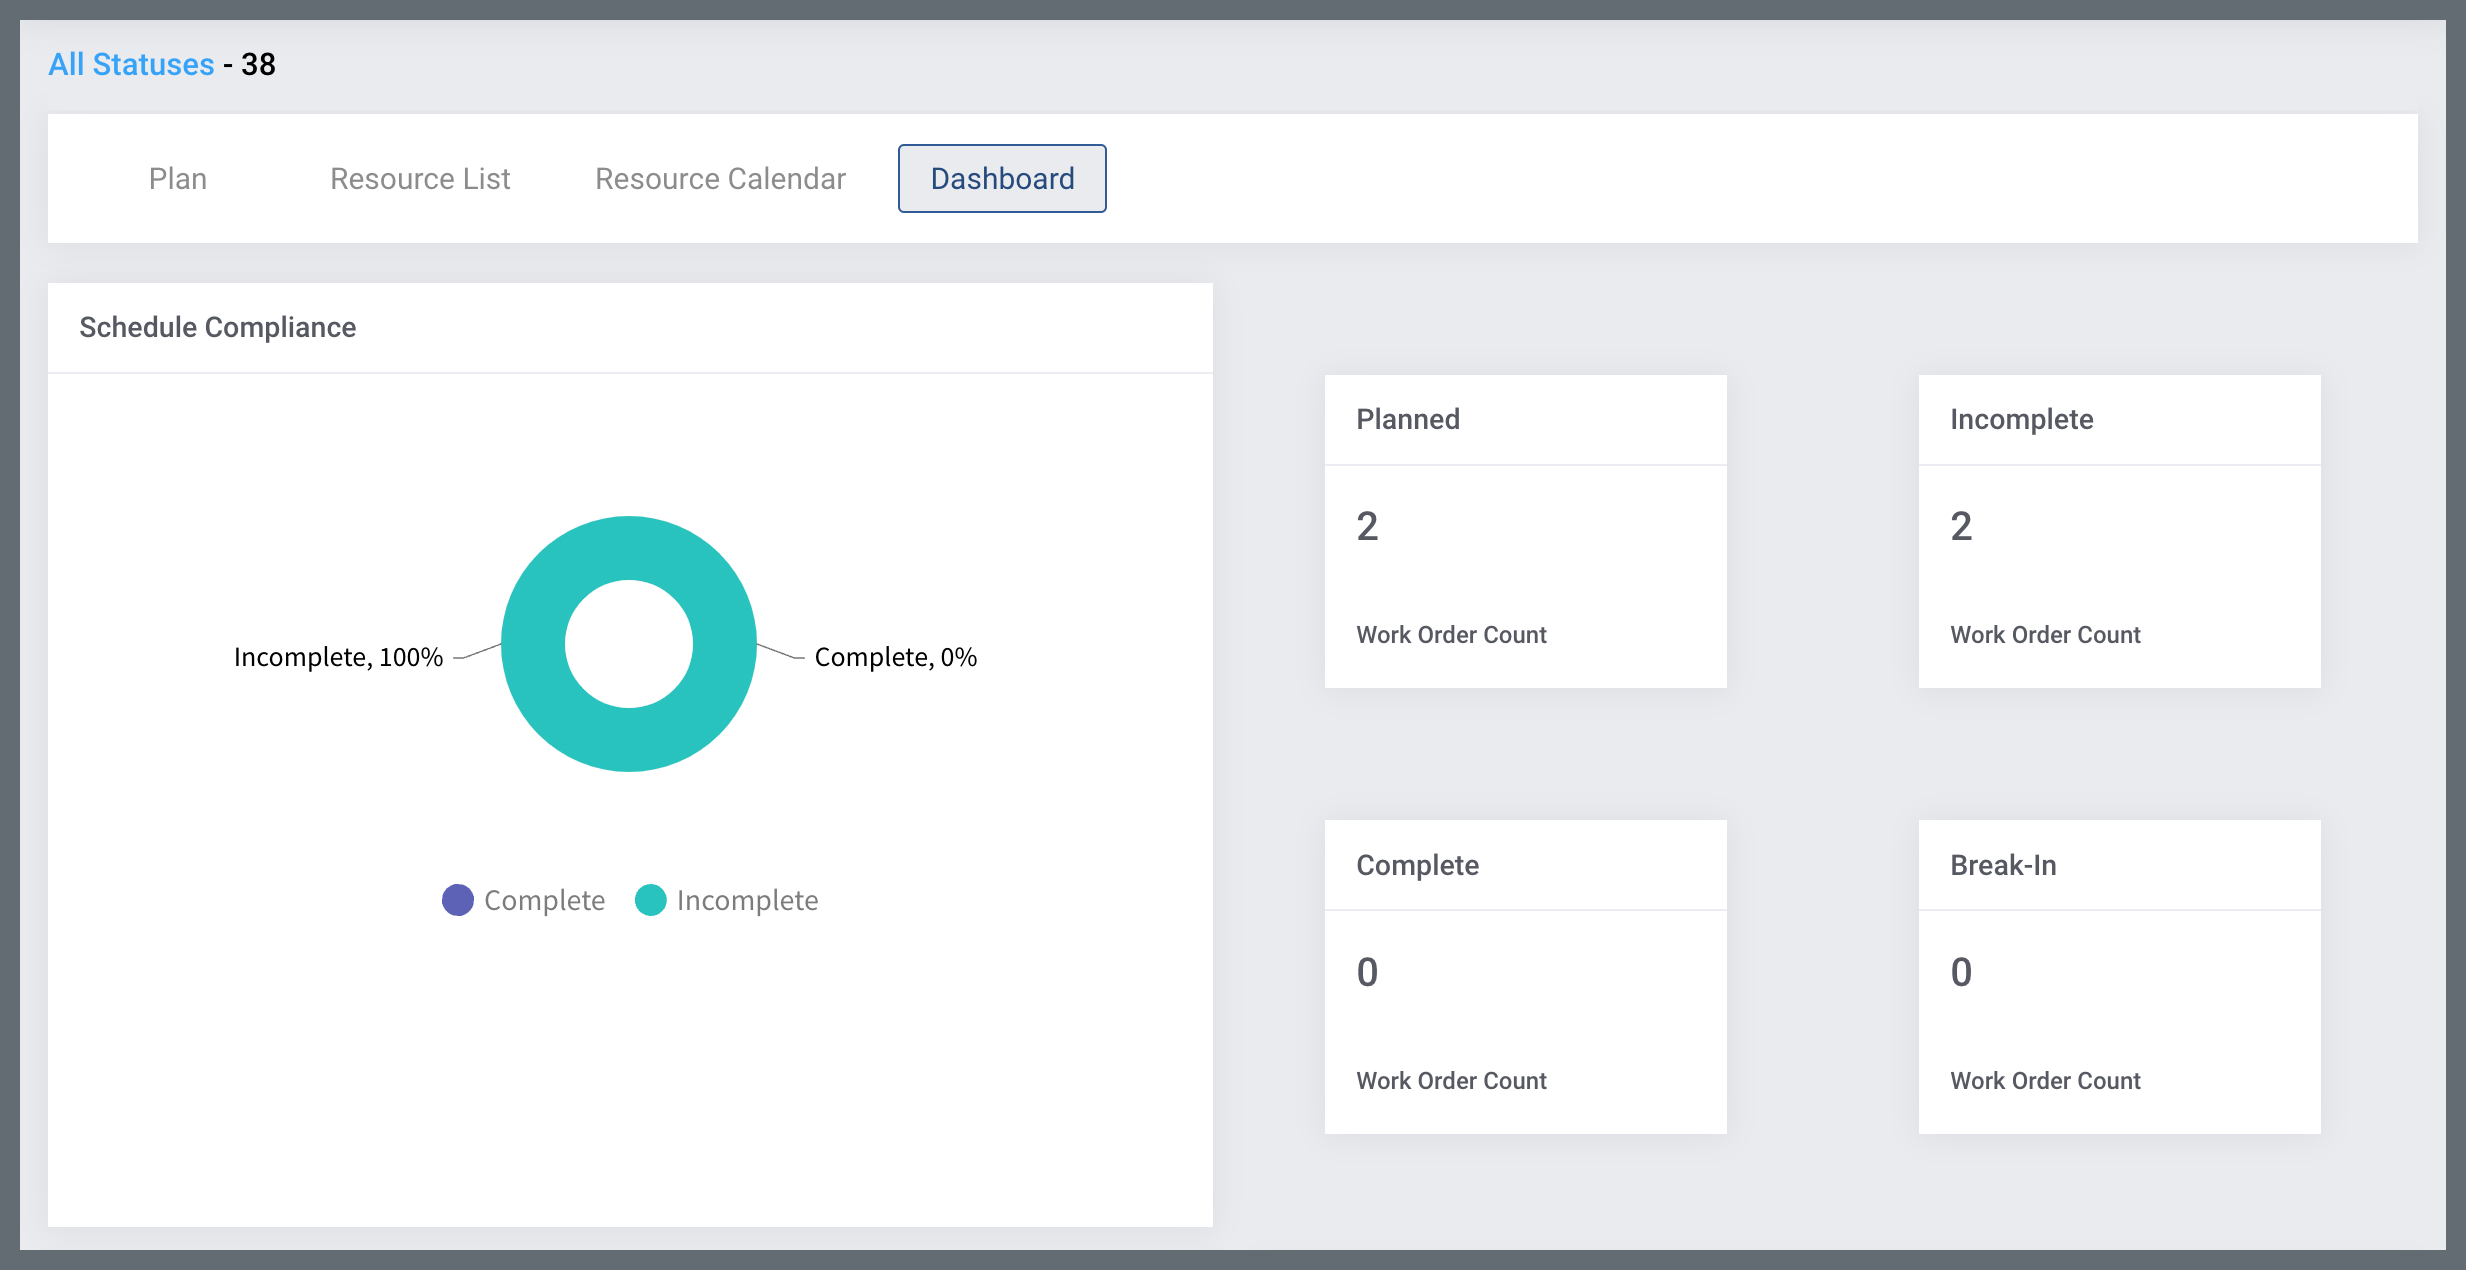2466x1270 pixels.
Task: Click the Complete legend label
Action: coord(544,900)
